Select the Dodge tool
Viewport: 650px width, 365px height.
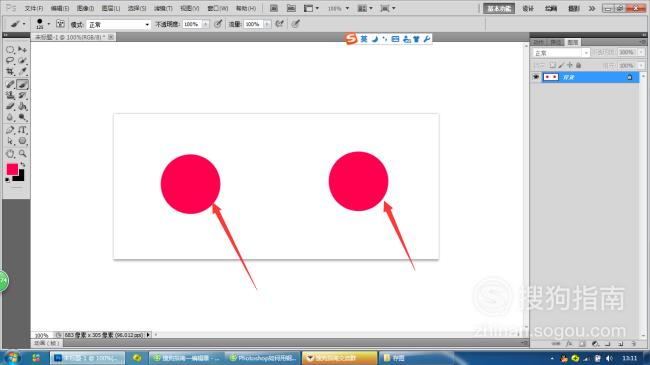22,117
